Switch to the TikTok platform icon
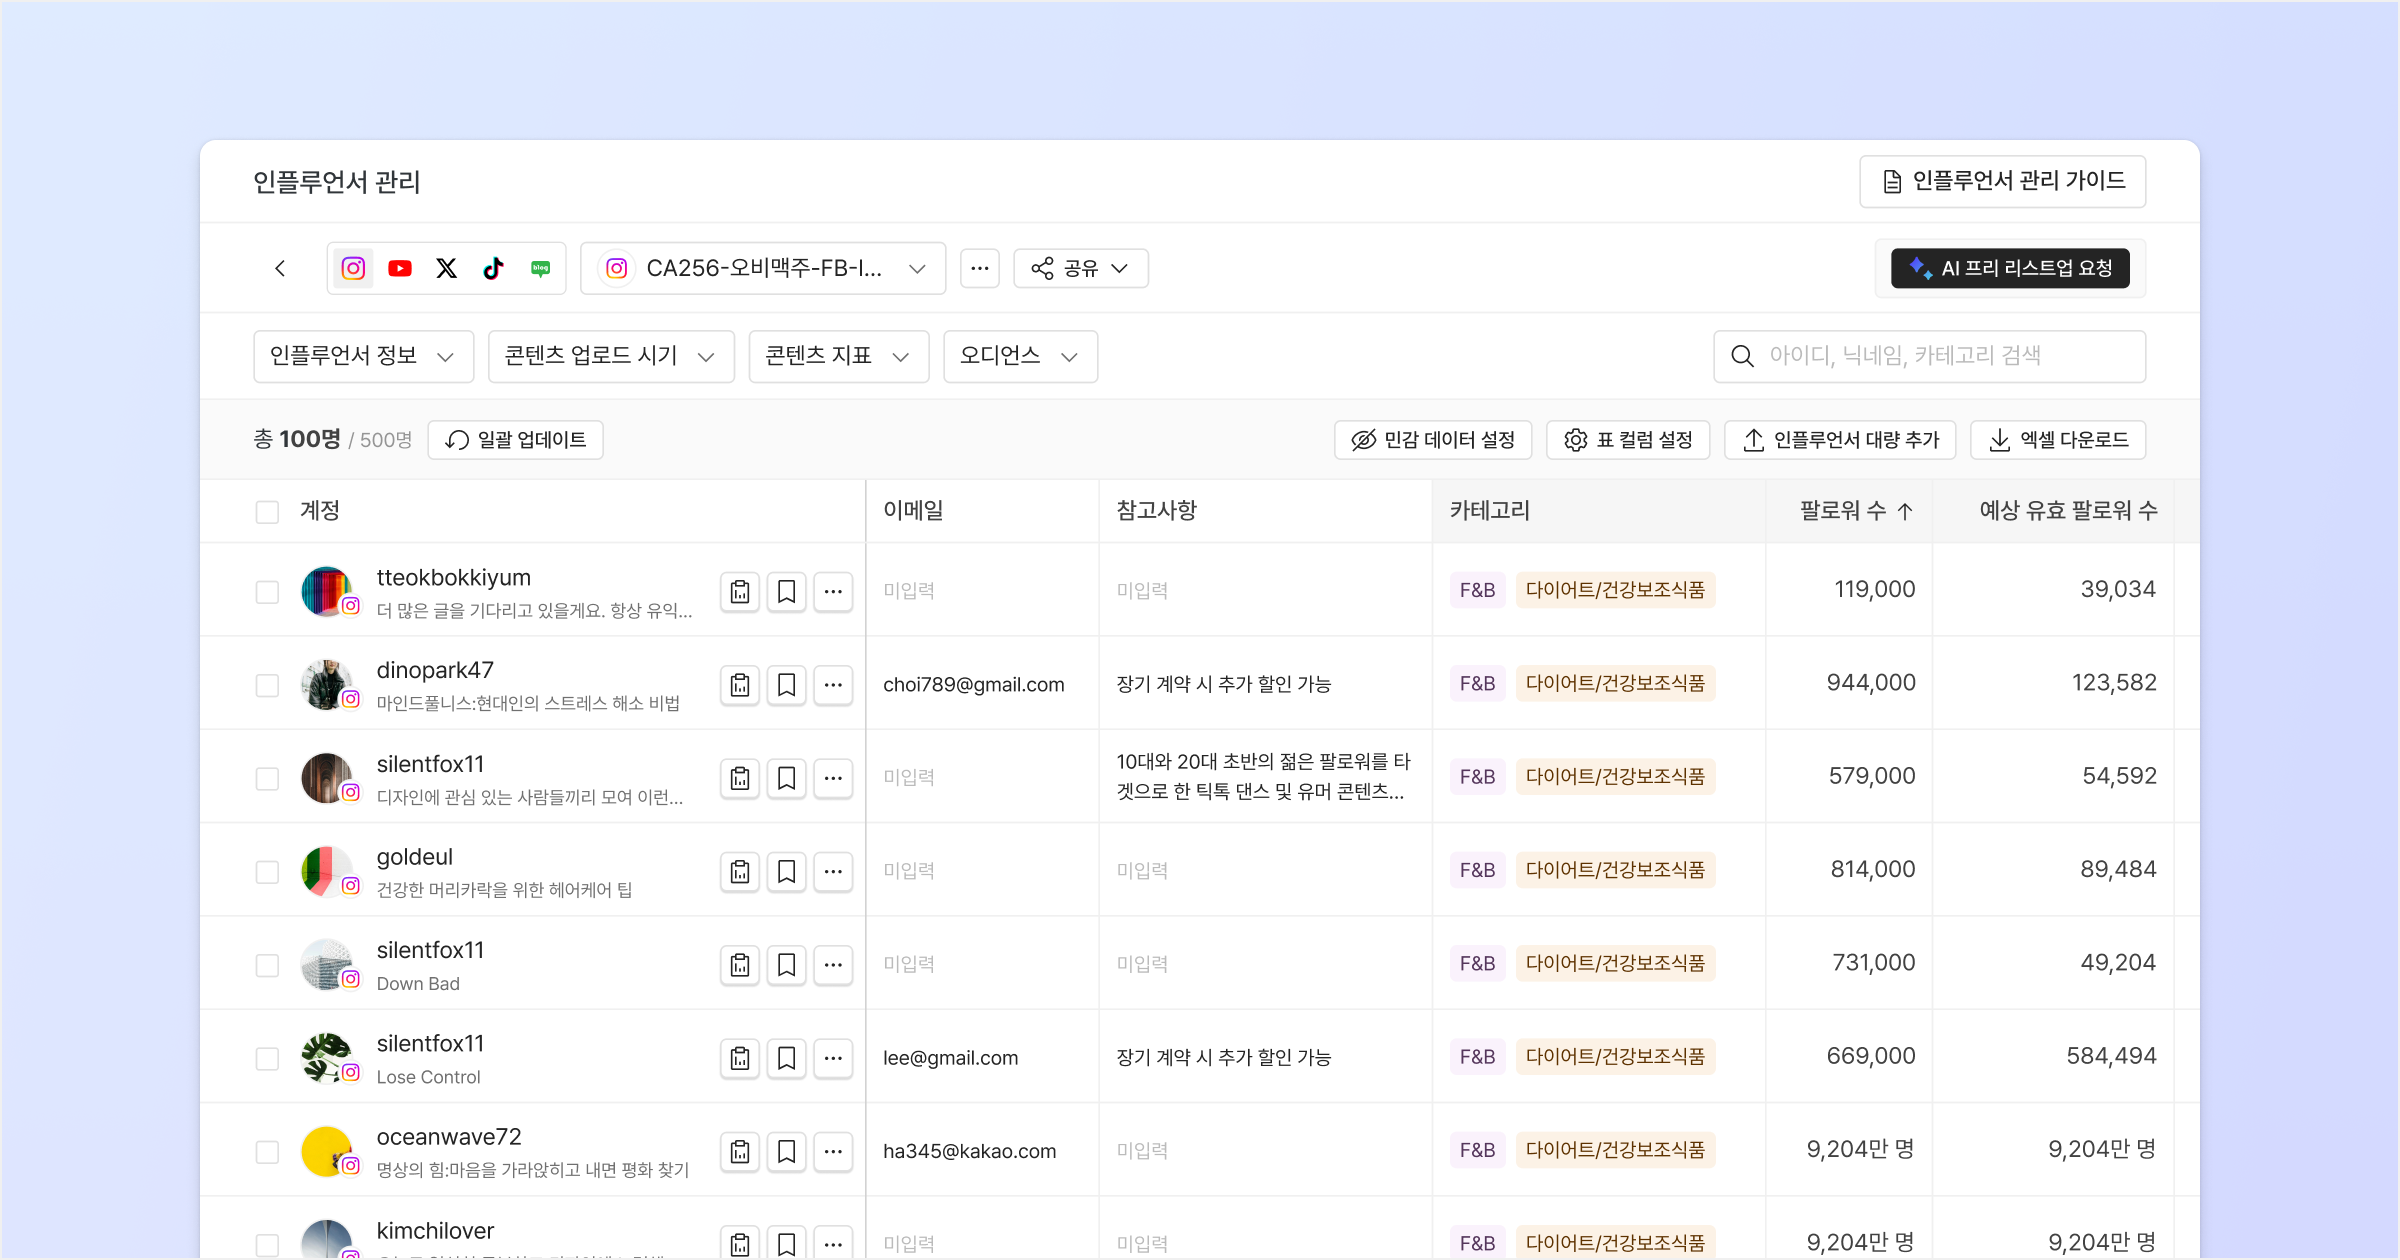2400x1260 pixels. [493, 268]
